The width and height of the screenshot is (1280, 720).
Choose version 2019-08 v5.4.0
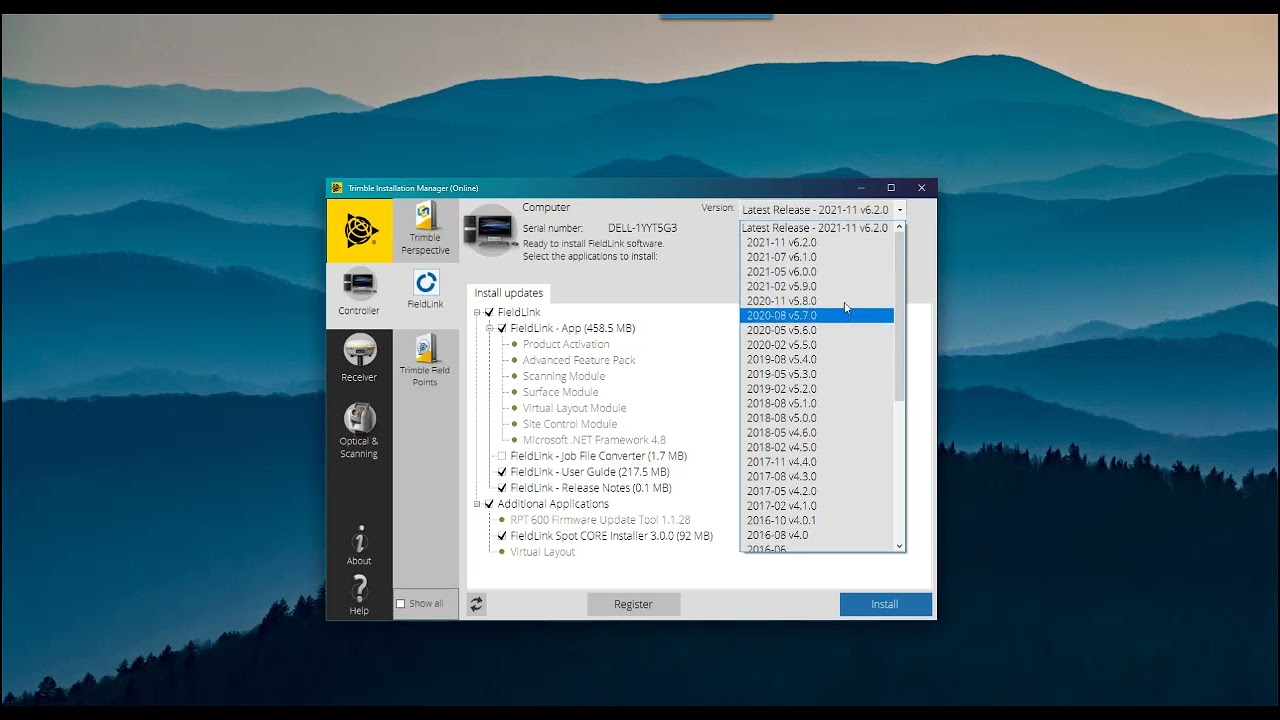(816, 360)
